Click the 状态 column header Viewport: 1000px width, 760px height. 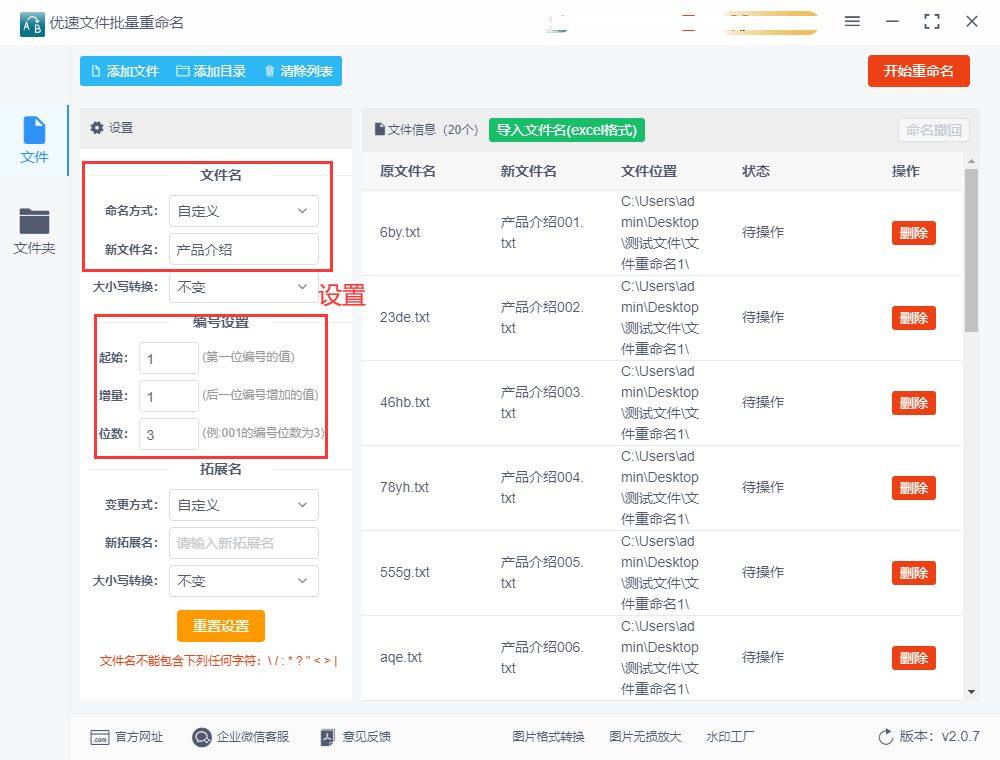(x=756, y=171)
